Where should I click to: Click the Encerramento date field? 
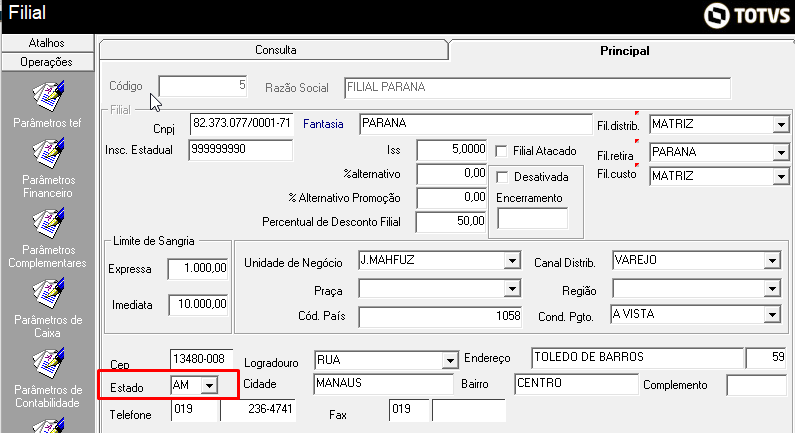pyautogui.click(x=532, y=219)
